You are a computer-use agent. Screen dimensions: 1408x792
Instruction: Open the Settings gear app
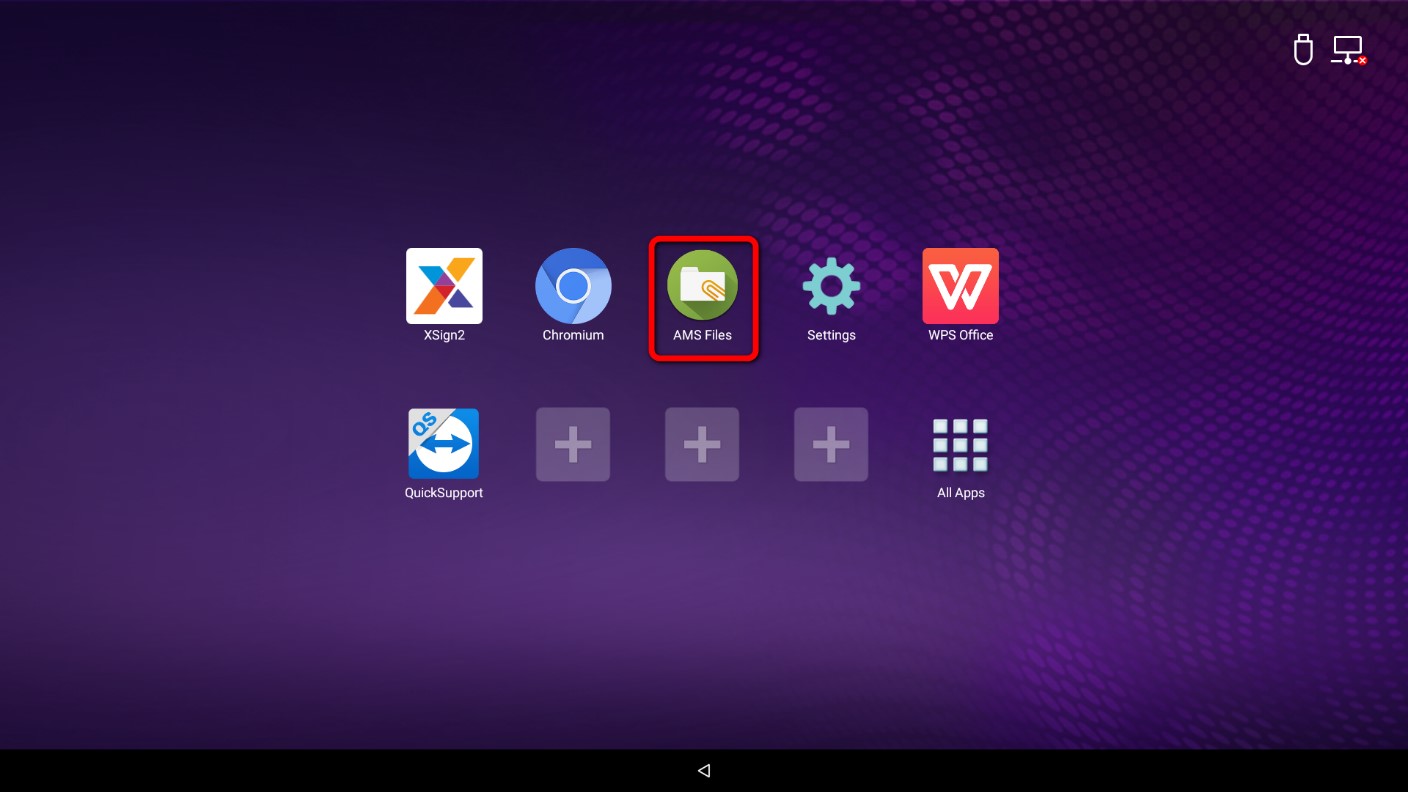click(831, 286)
